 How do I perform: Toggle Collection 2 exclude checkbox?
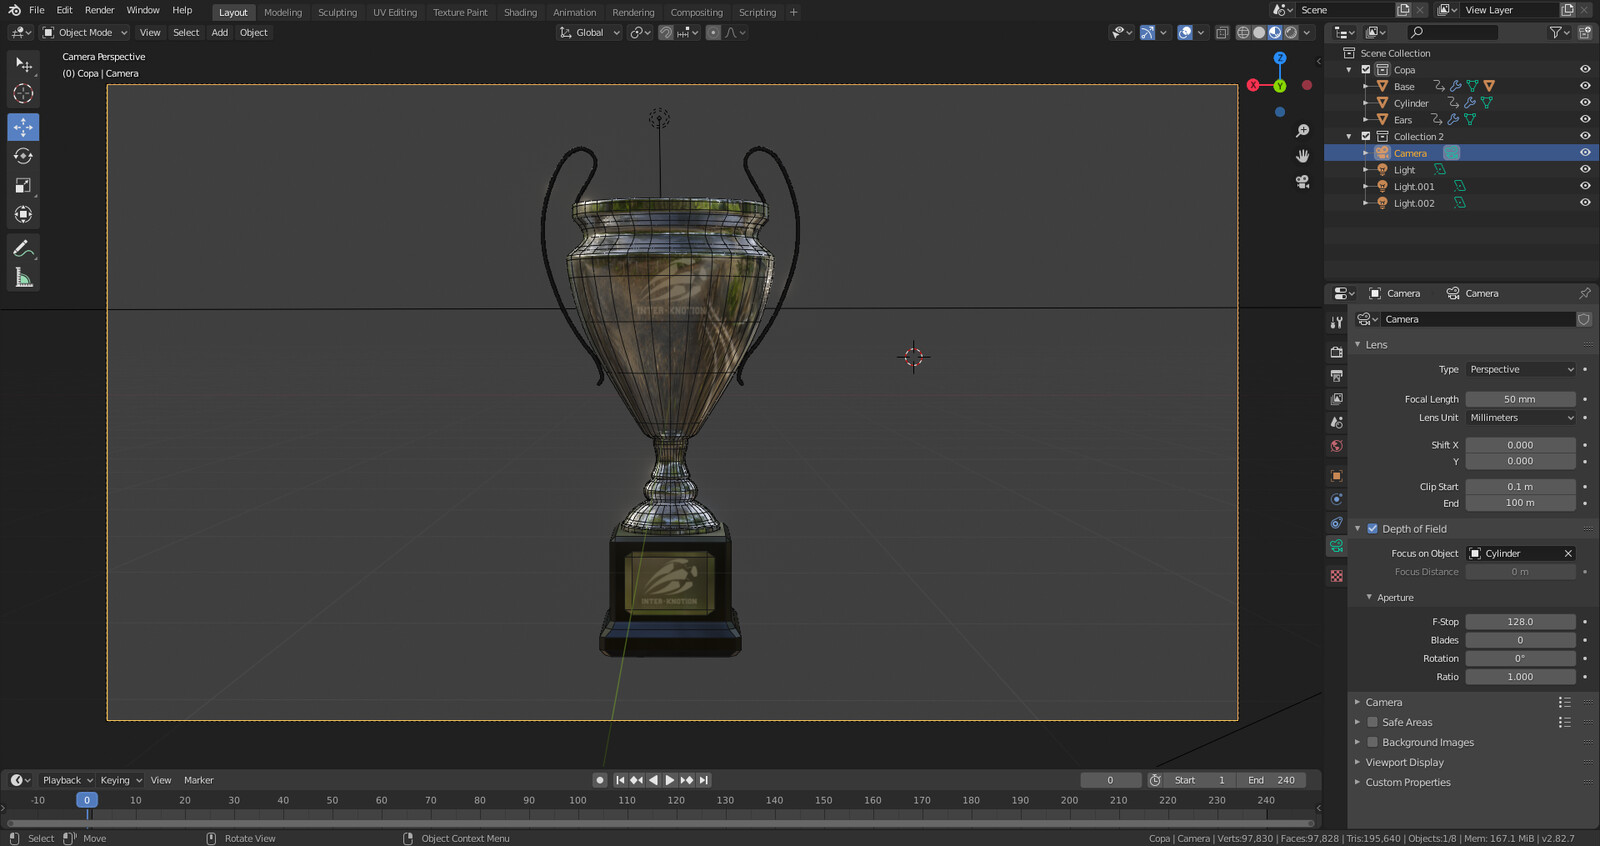coord(1366,136)
